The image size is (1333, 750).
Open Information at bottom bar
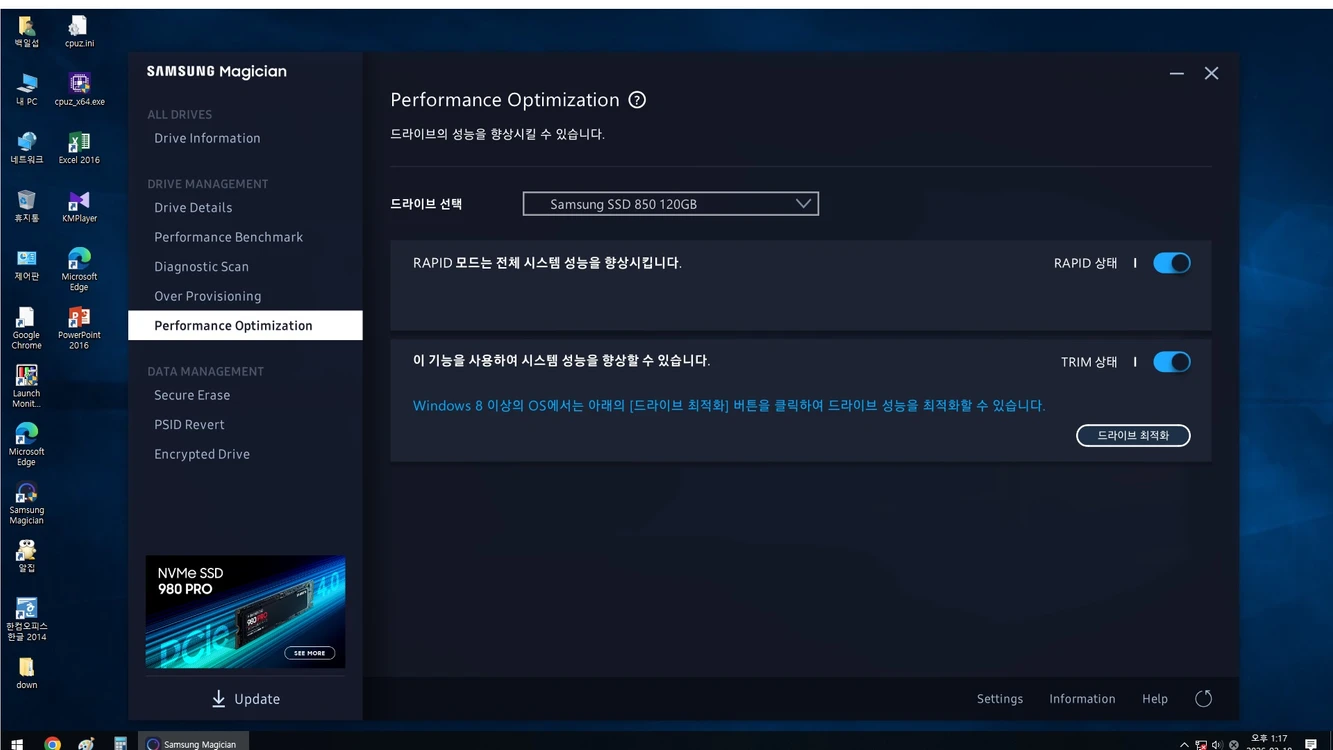coord(1082,699)
